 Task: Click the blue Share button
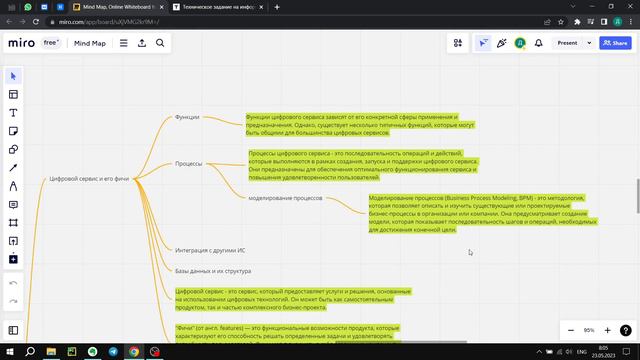[x=615, y=43]
